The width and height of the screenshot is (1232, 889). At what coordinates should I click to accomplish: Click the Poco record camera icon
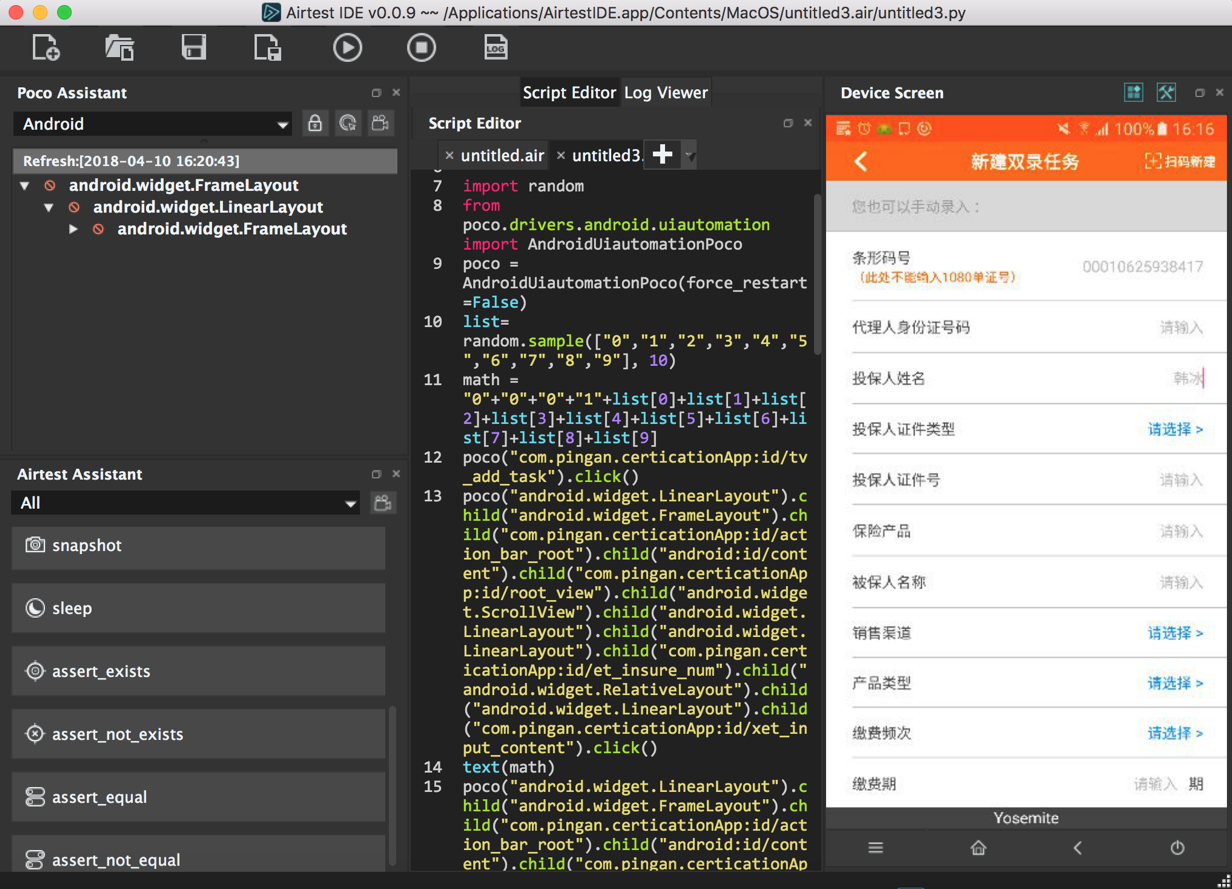pyautogui.click(x=380, y=124)
